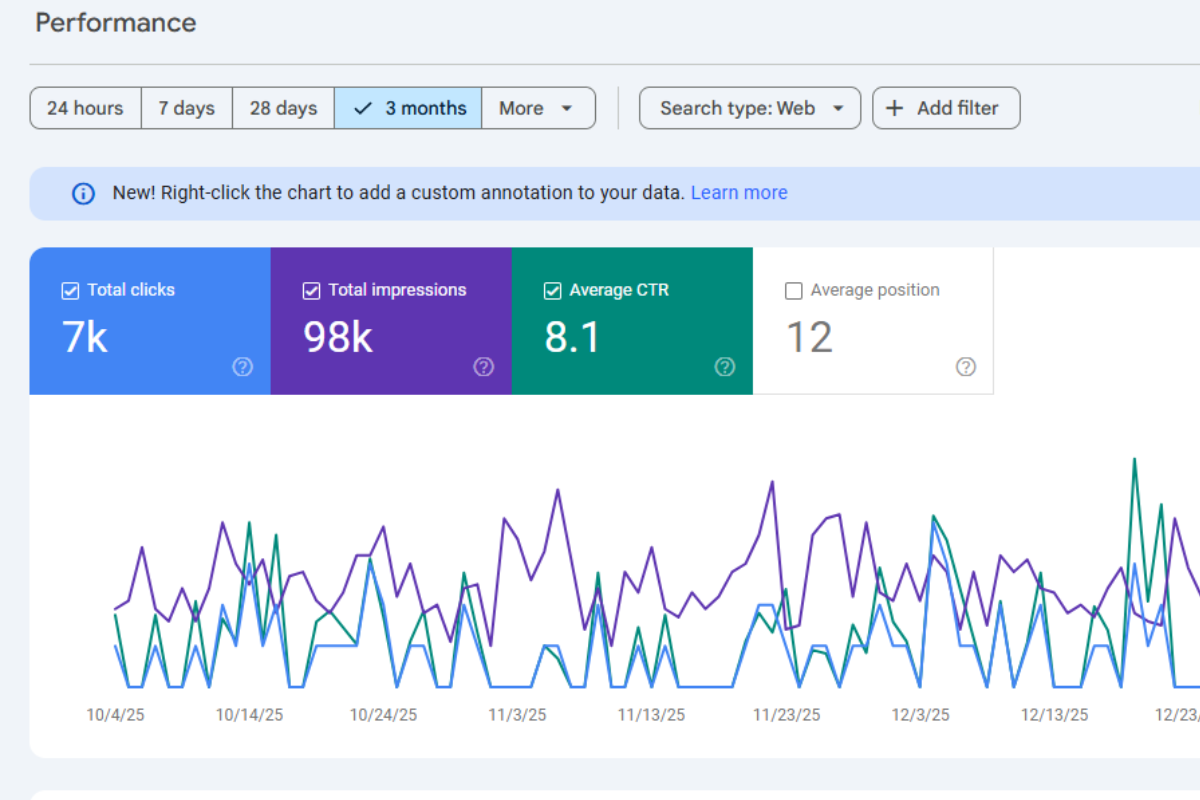Open the Learn more link
Screen dimensions: 1200x800
point(739,193)
